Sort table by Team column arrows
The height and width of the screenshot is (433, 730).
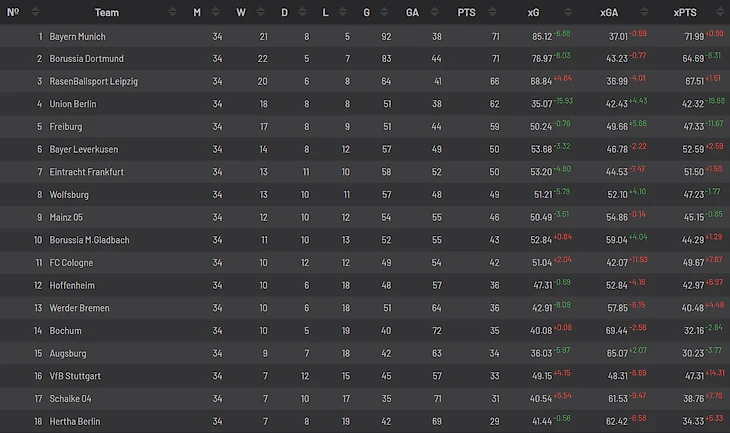[172, 12]
